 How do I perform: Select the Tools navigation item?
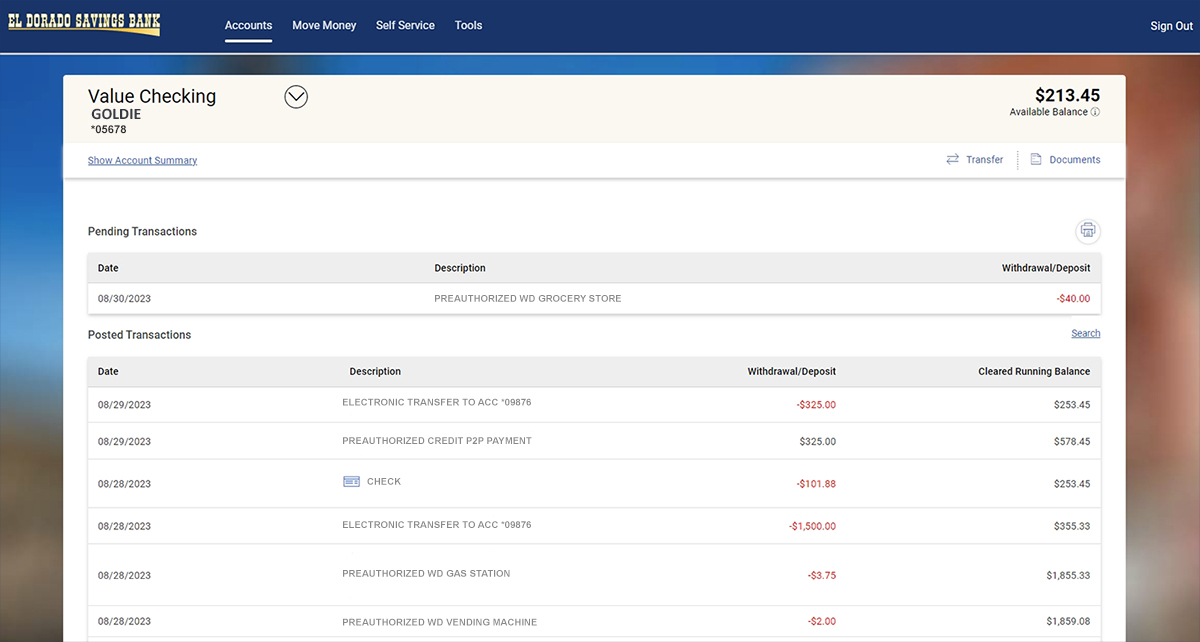point(468,25)
